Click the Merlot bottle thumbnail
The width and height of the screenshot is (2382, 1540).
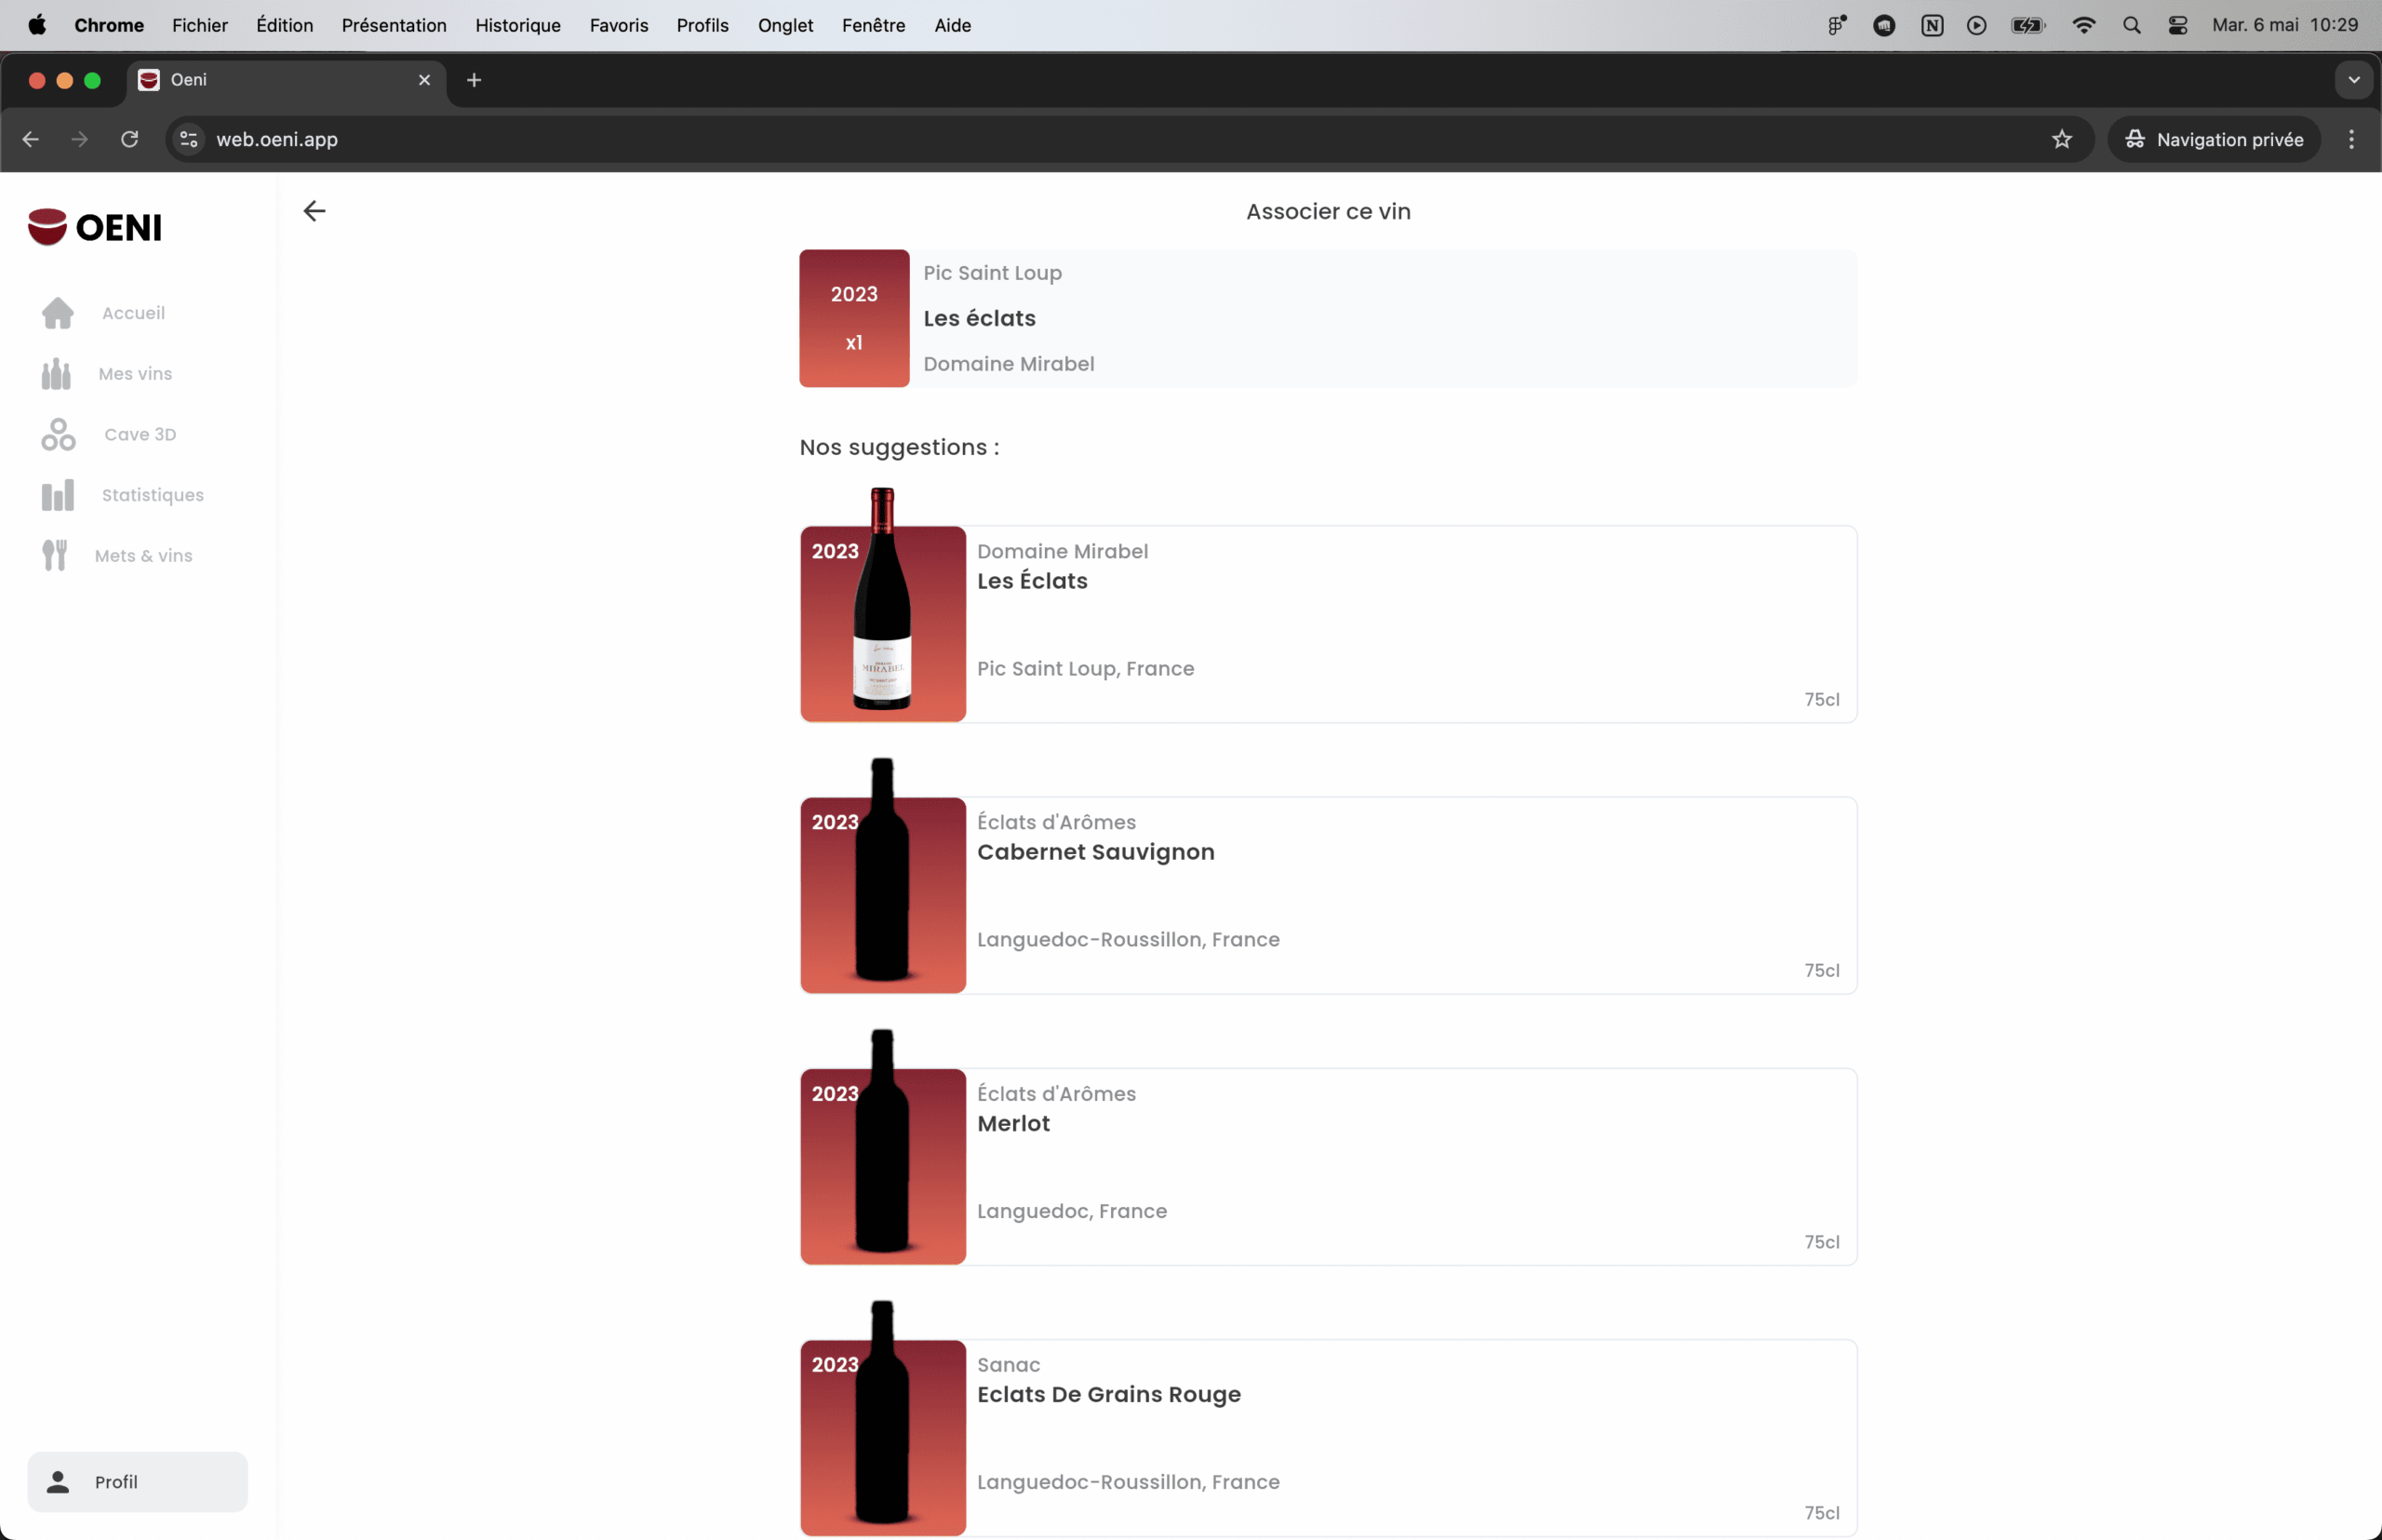[882, 1141]
